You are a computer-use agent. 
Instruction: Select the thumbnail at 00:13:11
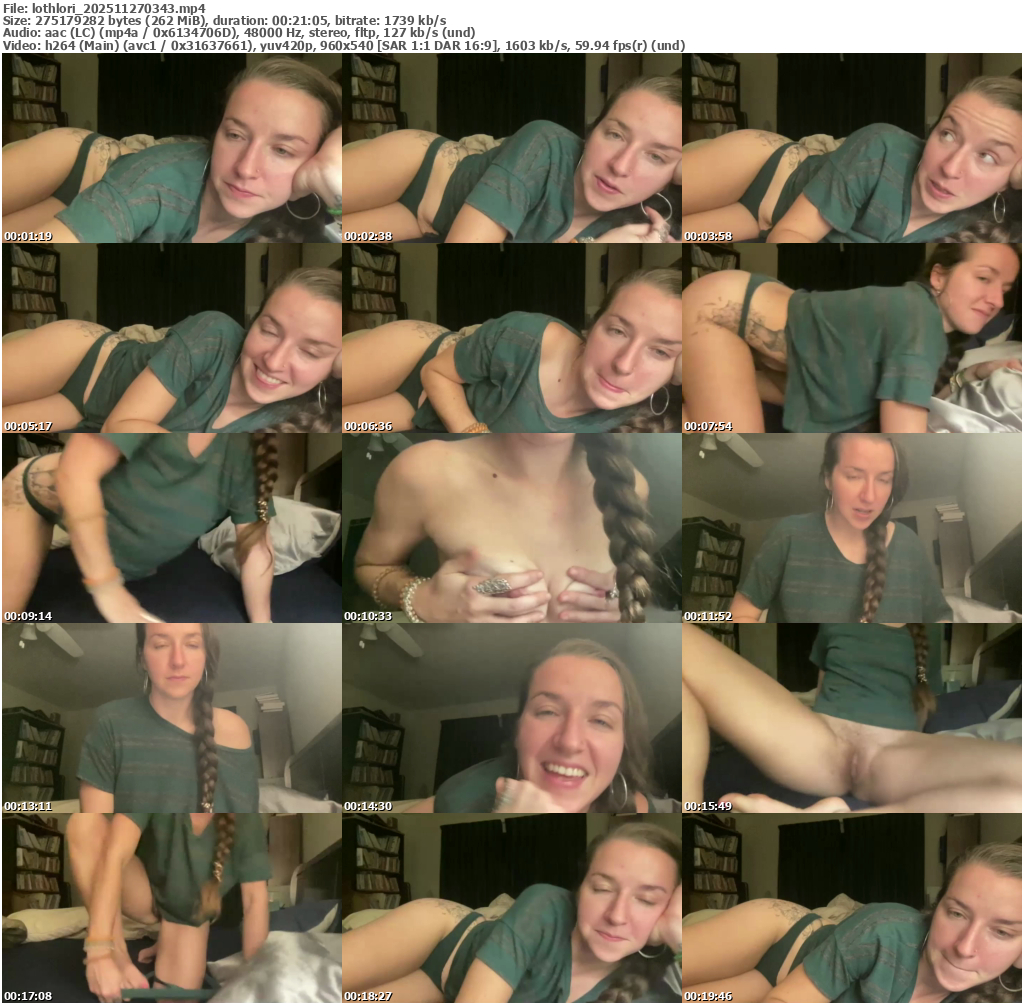point(171,718)
